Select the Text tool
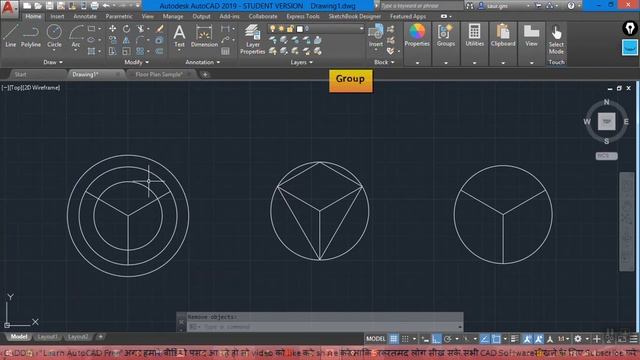Screen dimensions: 640x360 pos(179,36)
